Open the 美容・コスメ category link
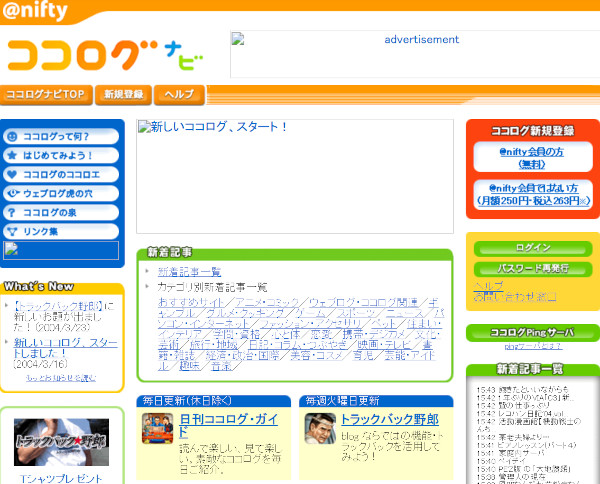This screenshot has width=600, height=484. point(316,355)
